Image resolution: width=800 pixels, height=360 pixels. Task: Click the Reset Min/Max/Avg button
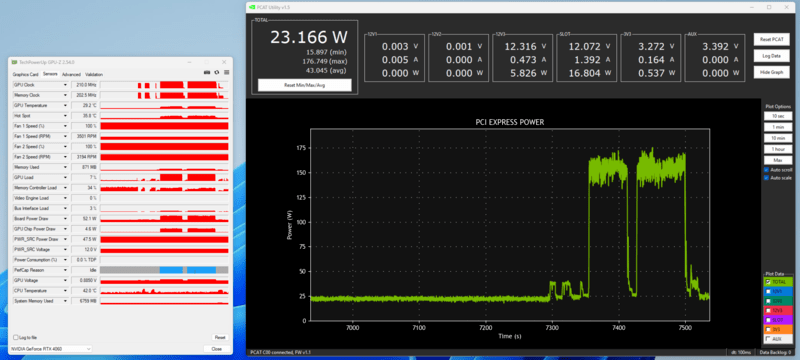pos(305,85)
